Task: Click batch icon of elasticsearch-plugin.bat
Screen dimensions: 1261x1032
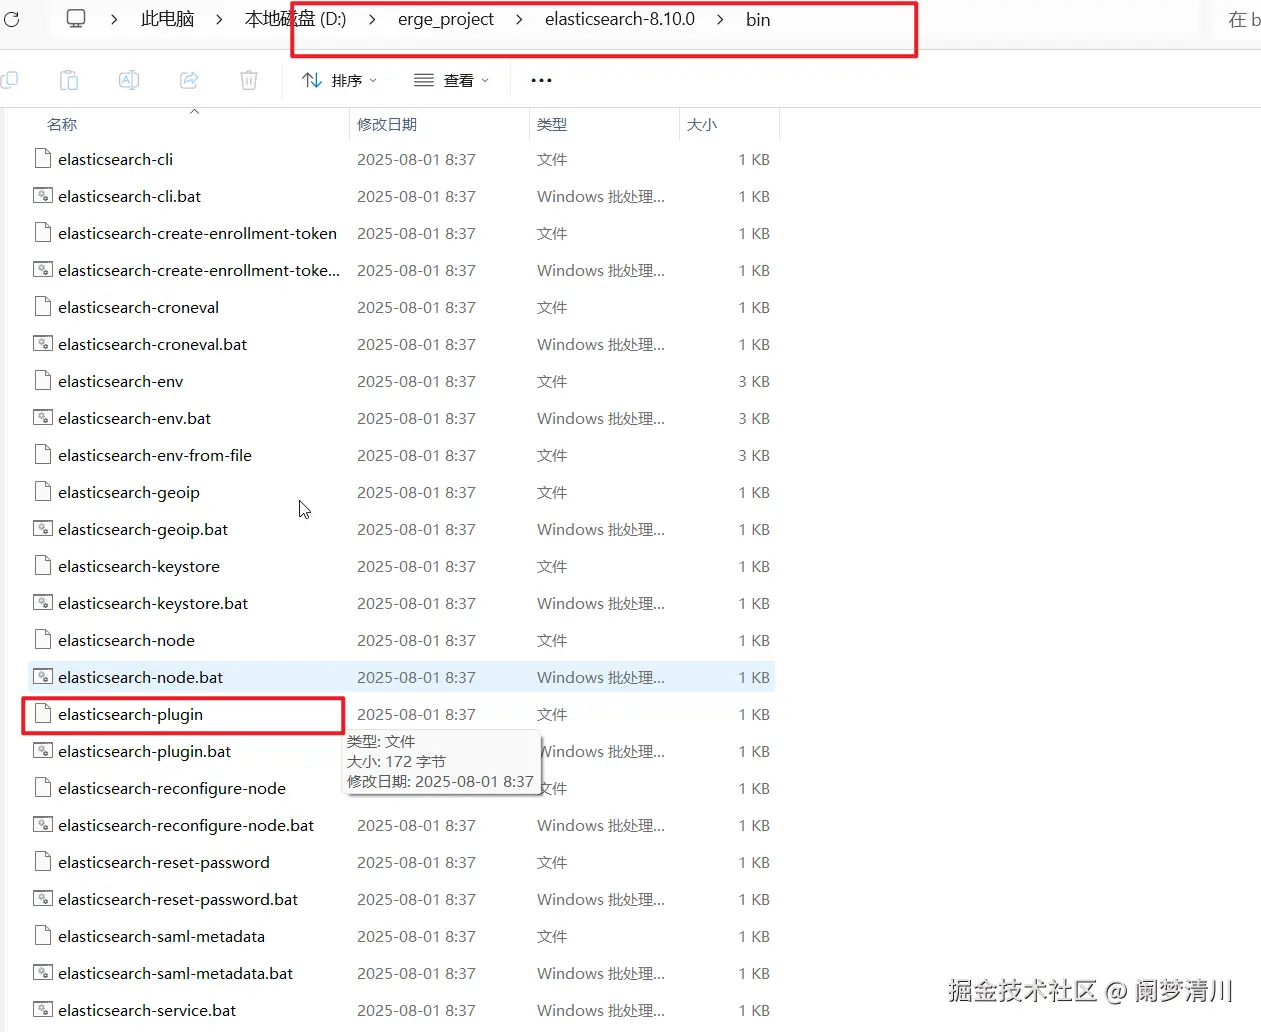Action: point(42,751)
